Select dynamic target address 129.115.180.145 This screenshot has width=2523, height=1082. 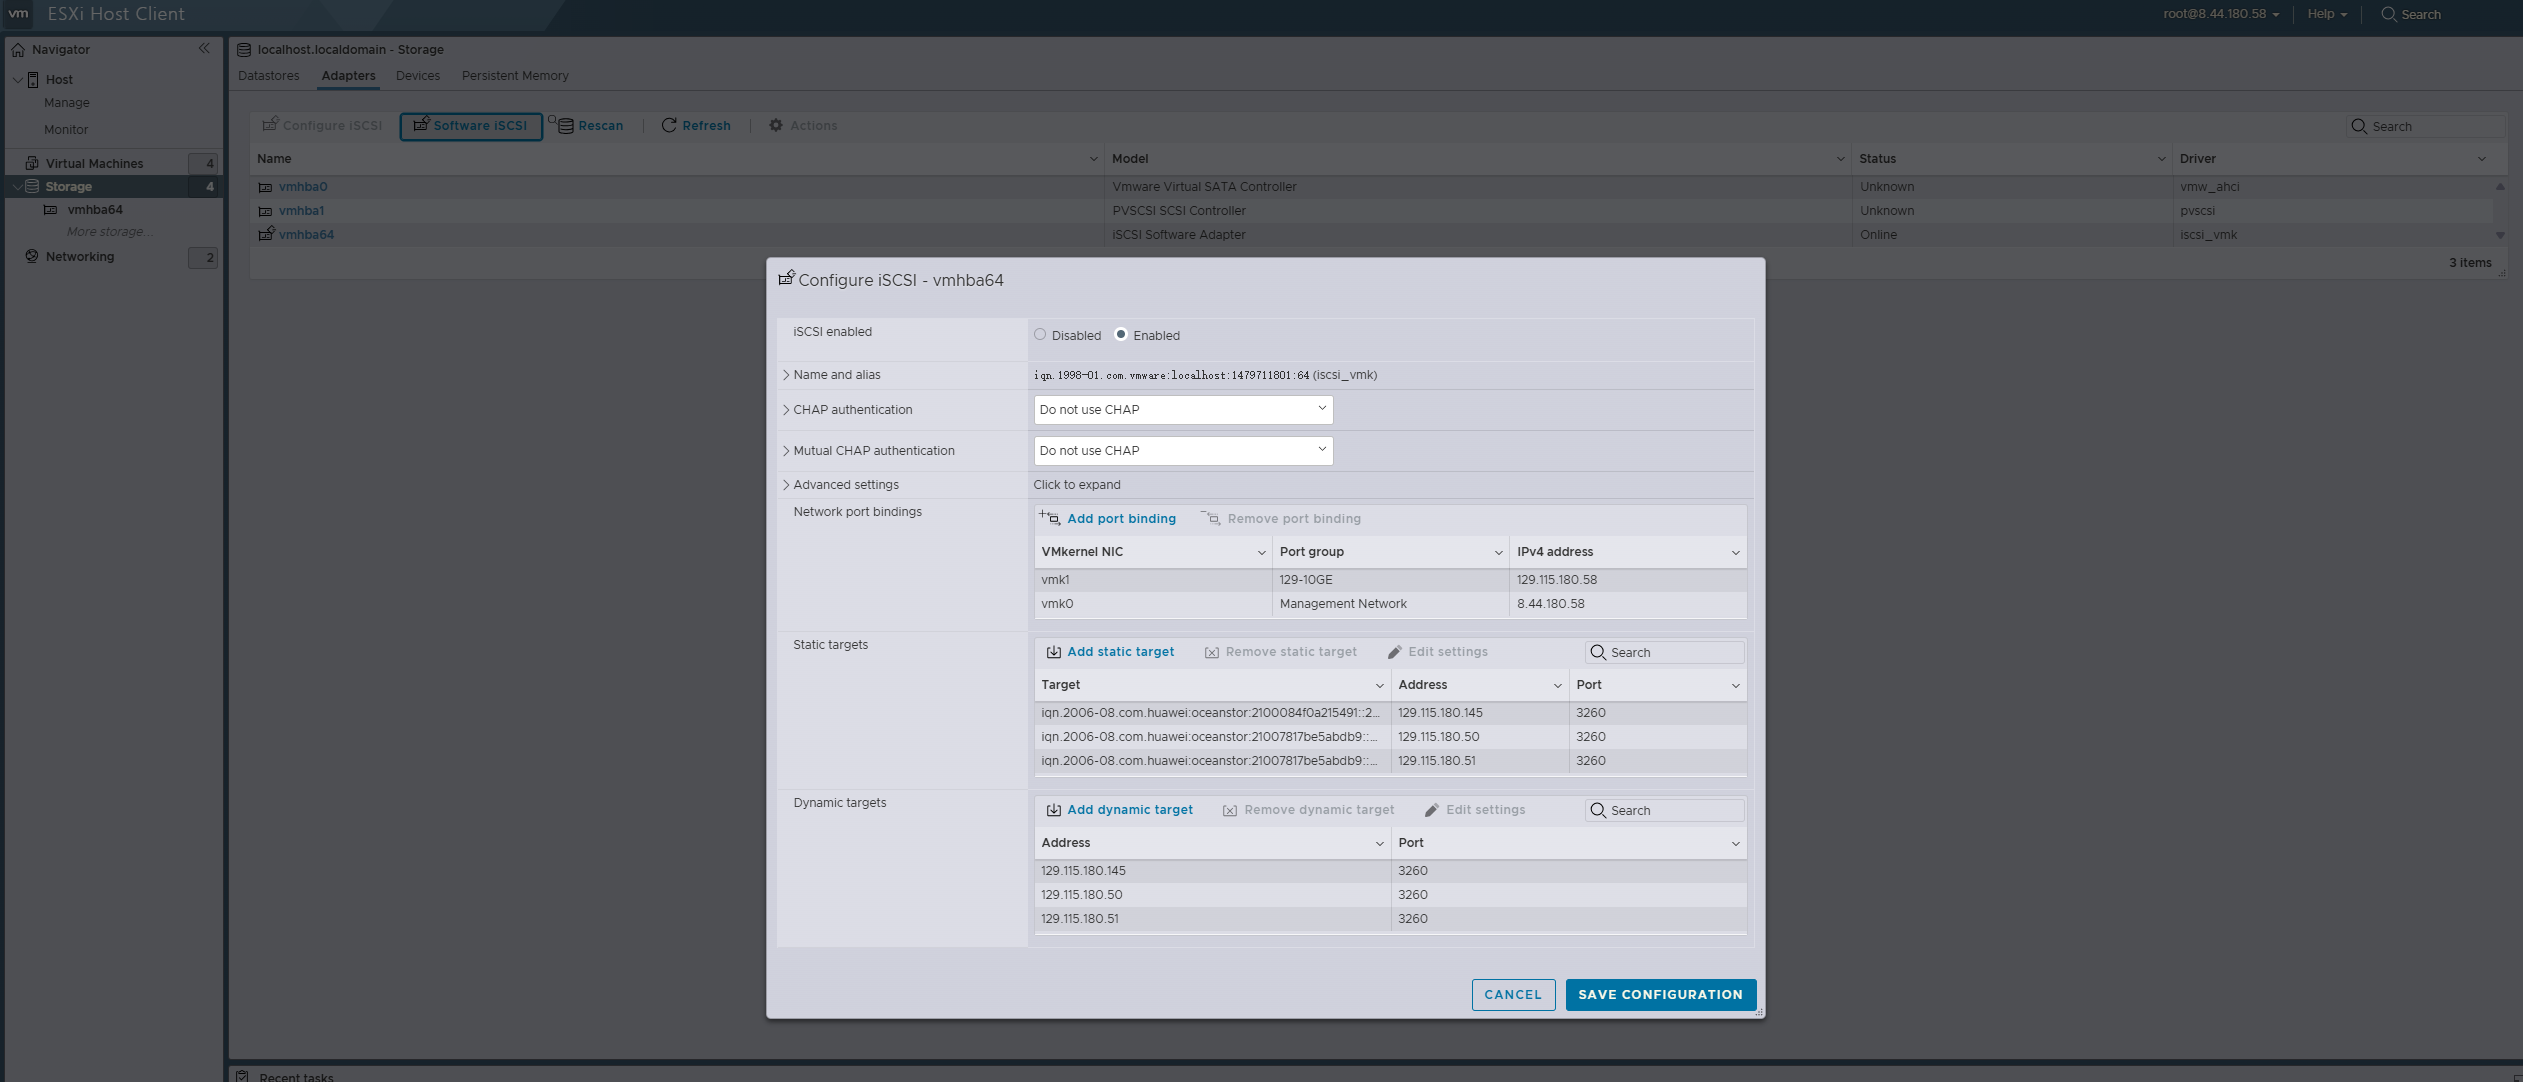click(x=1390, y=871)
